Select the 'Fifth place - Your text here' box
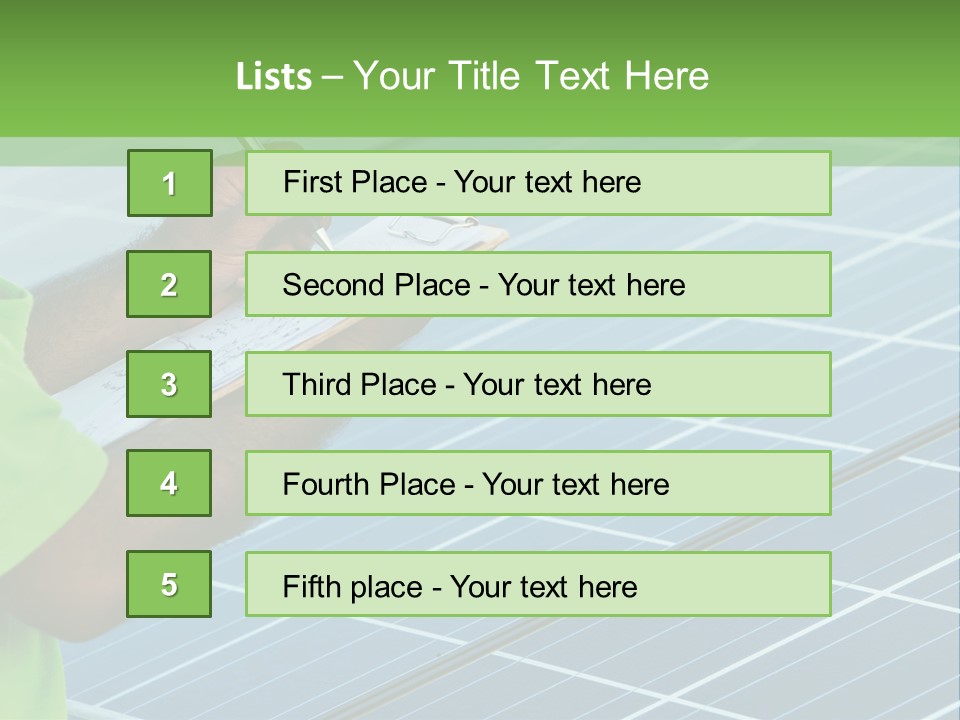This screenshot has height=720, width=960. [460, 586]
